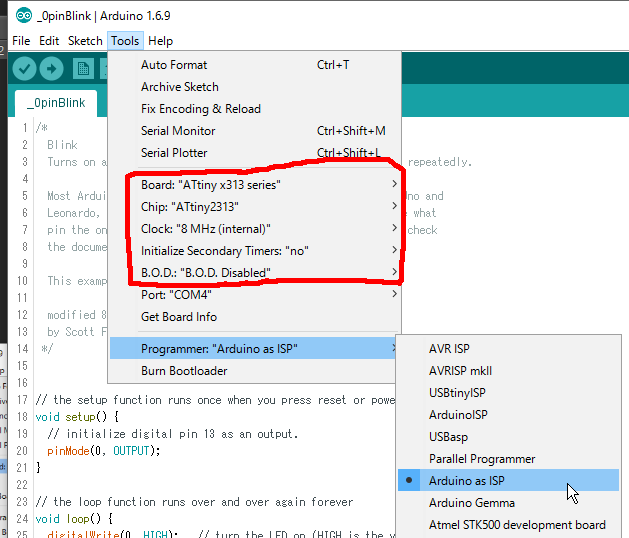Screen dimensions: 629x538
Task: Select ArduinoISP programmer
Action: 508,415
